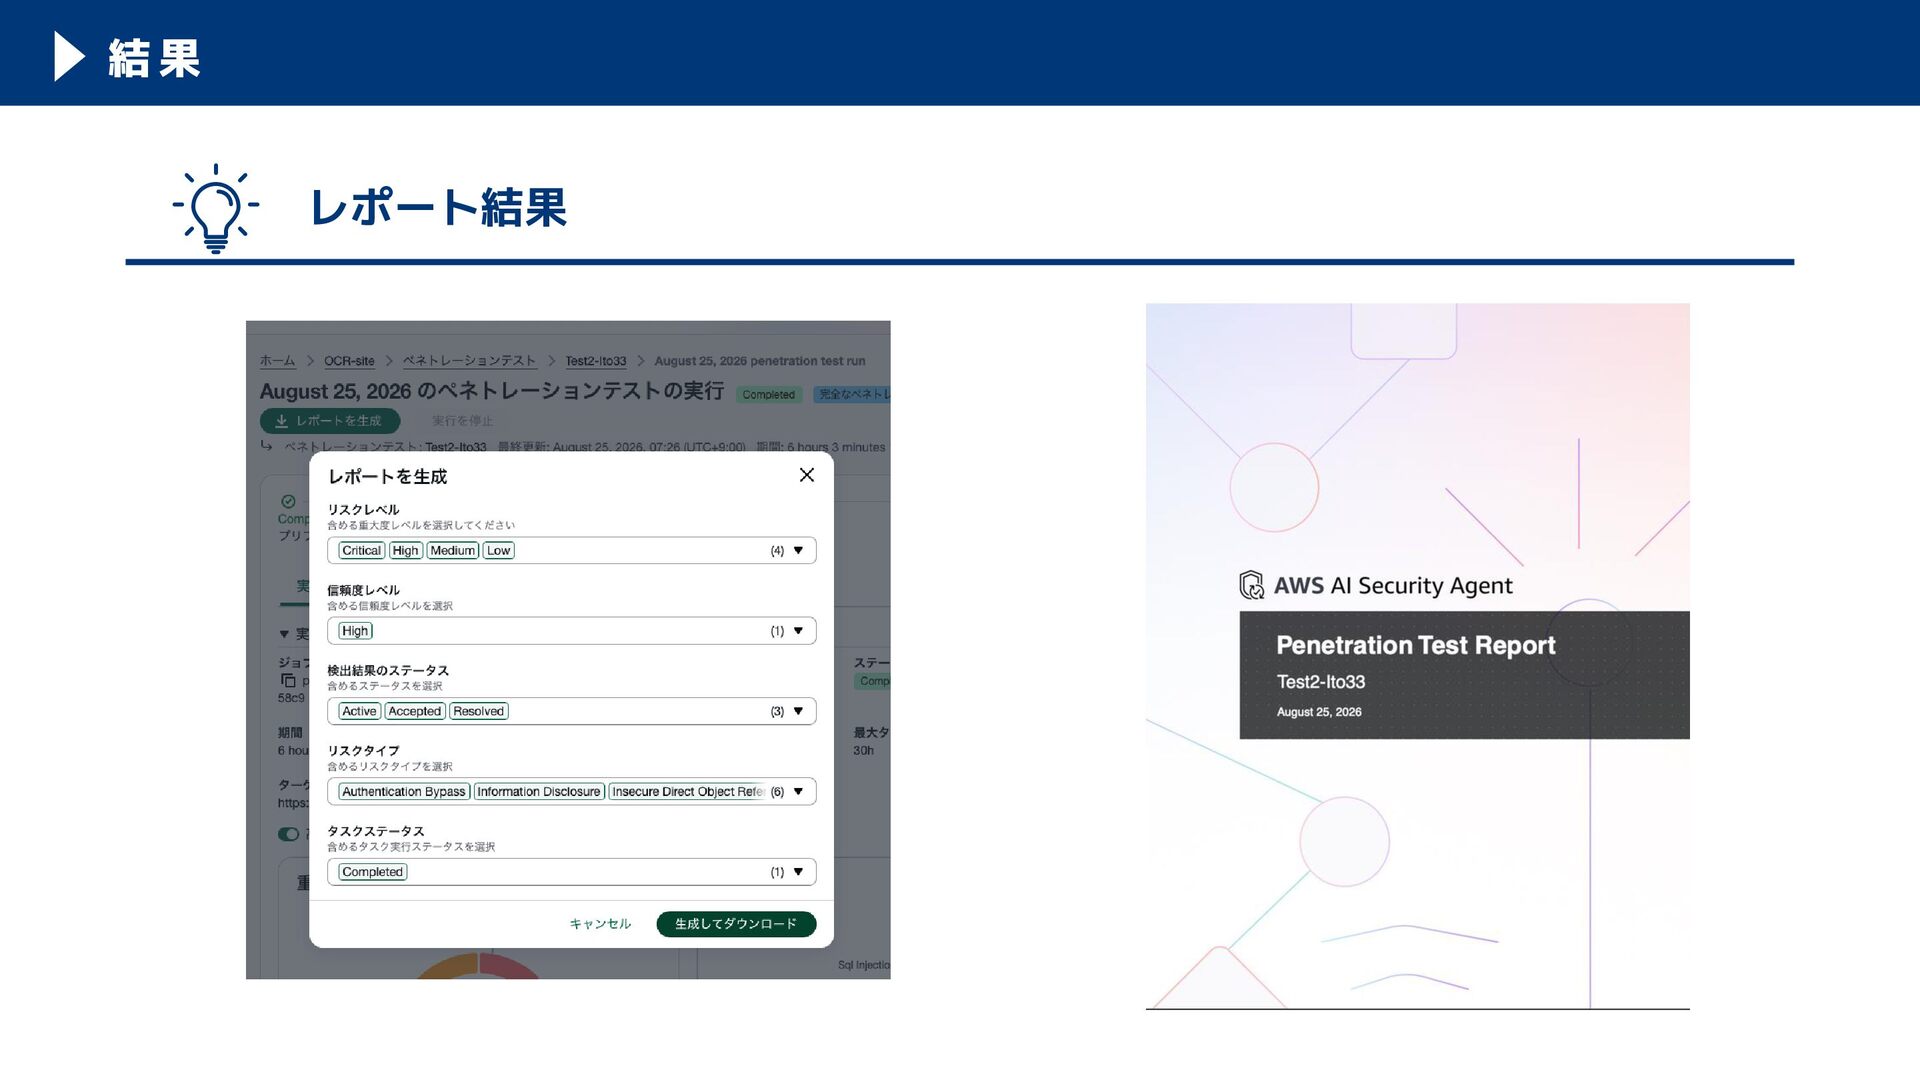Click the white triangle icon beside 結果
1920x1080 pixels.
click(69, 56)
